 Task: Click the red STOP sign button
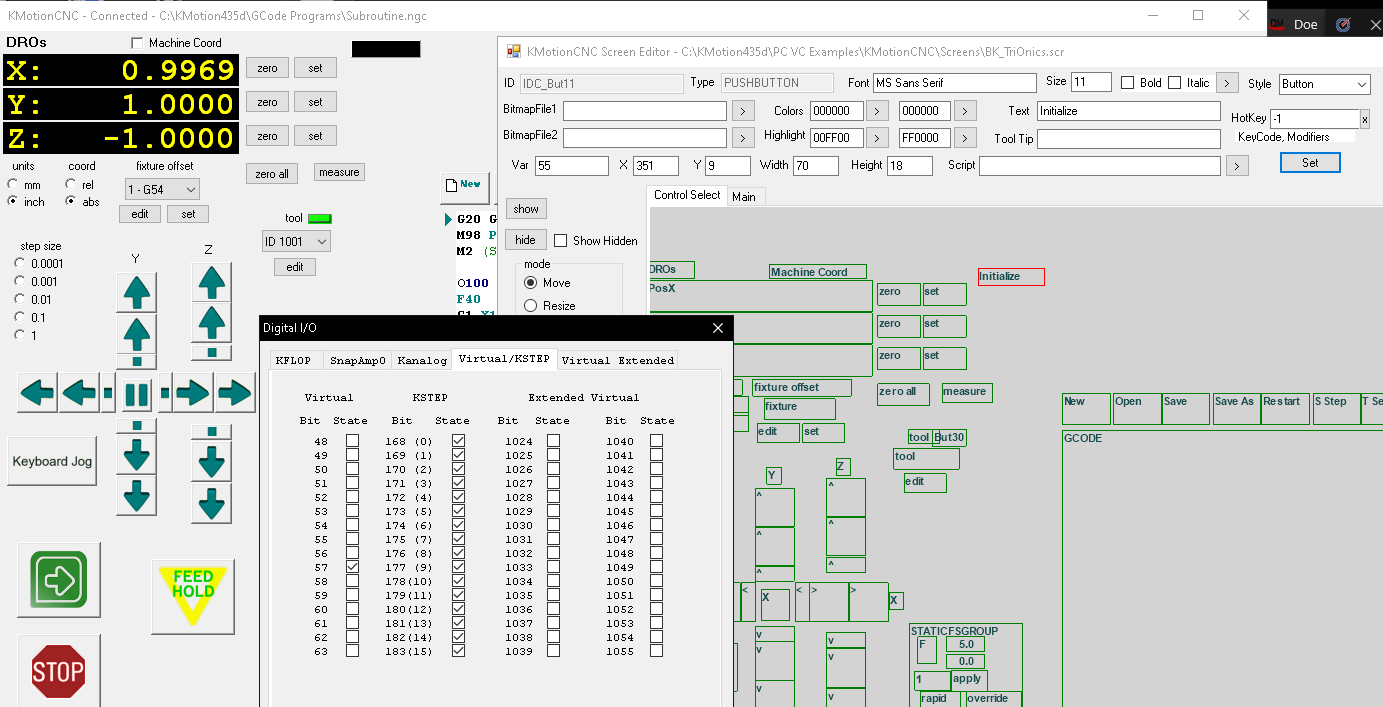pos(58,671)
